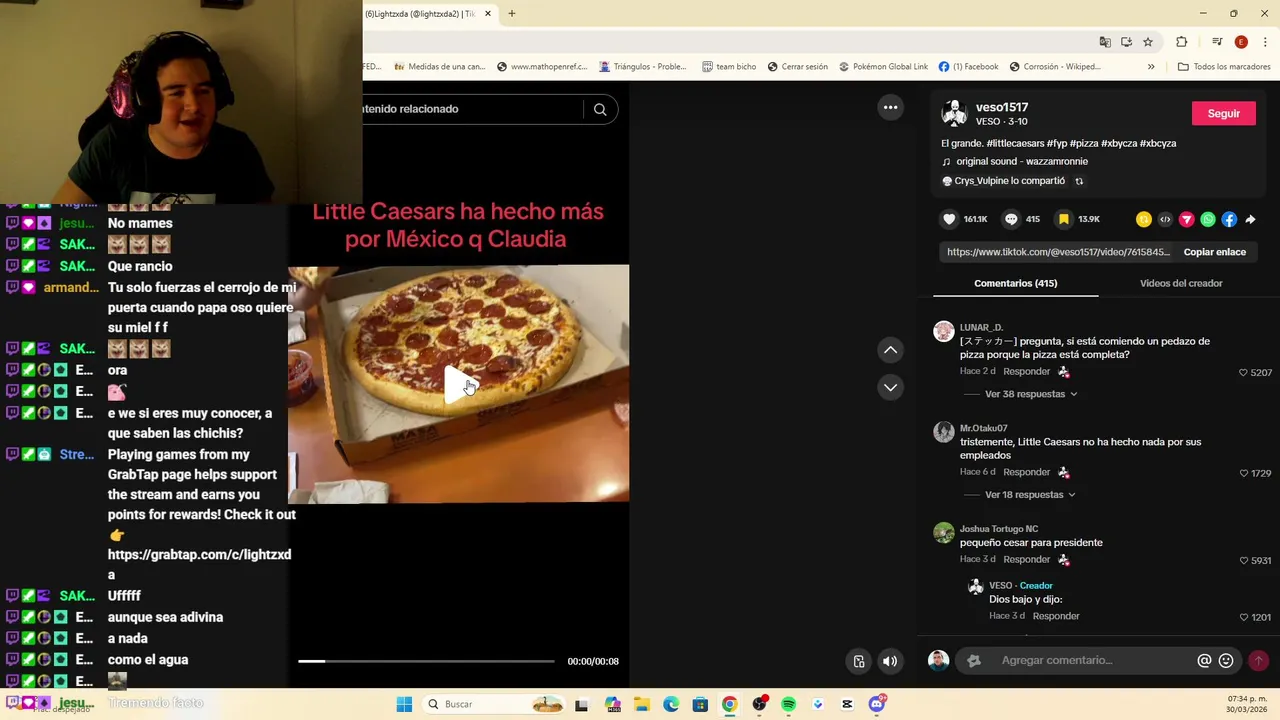This screenshot has height=720, width=1280.
Task: Click Responder under LUNAR_D. comment
Action: coord(1026,371)
